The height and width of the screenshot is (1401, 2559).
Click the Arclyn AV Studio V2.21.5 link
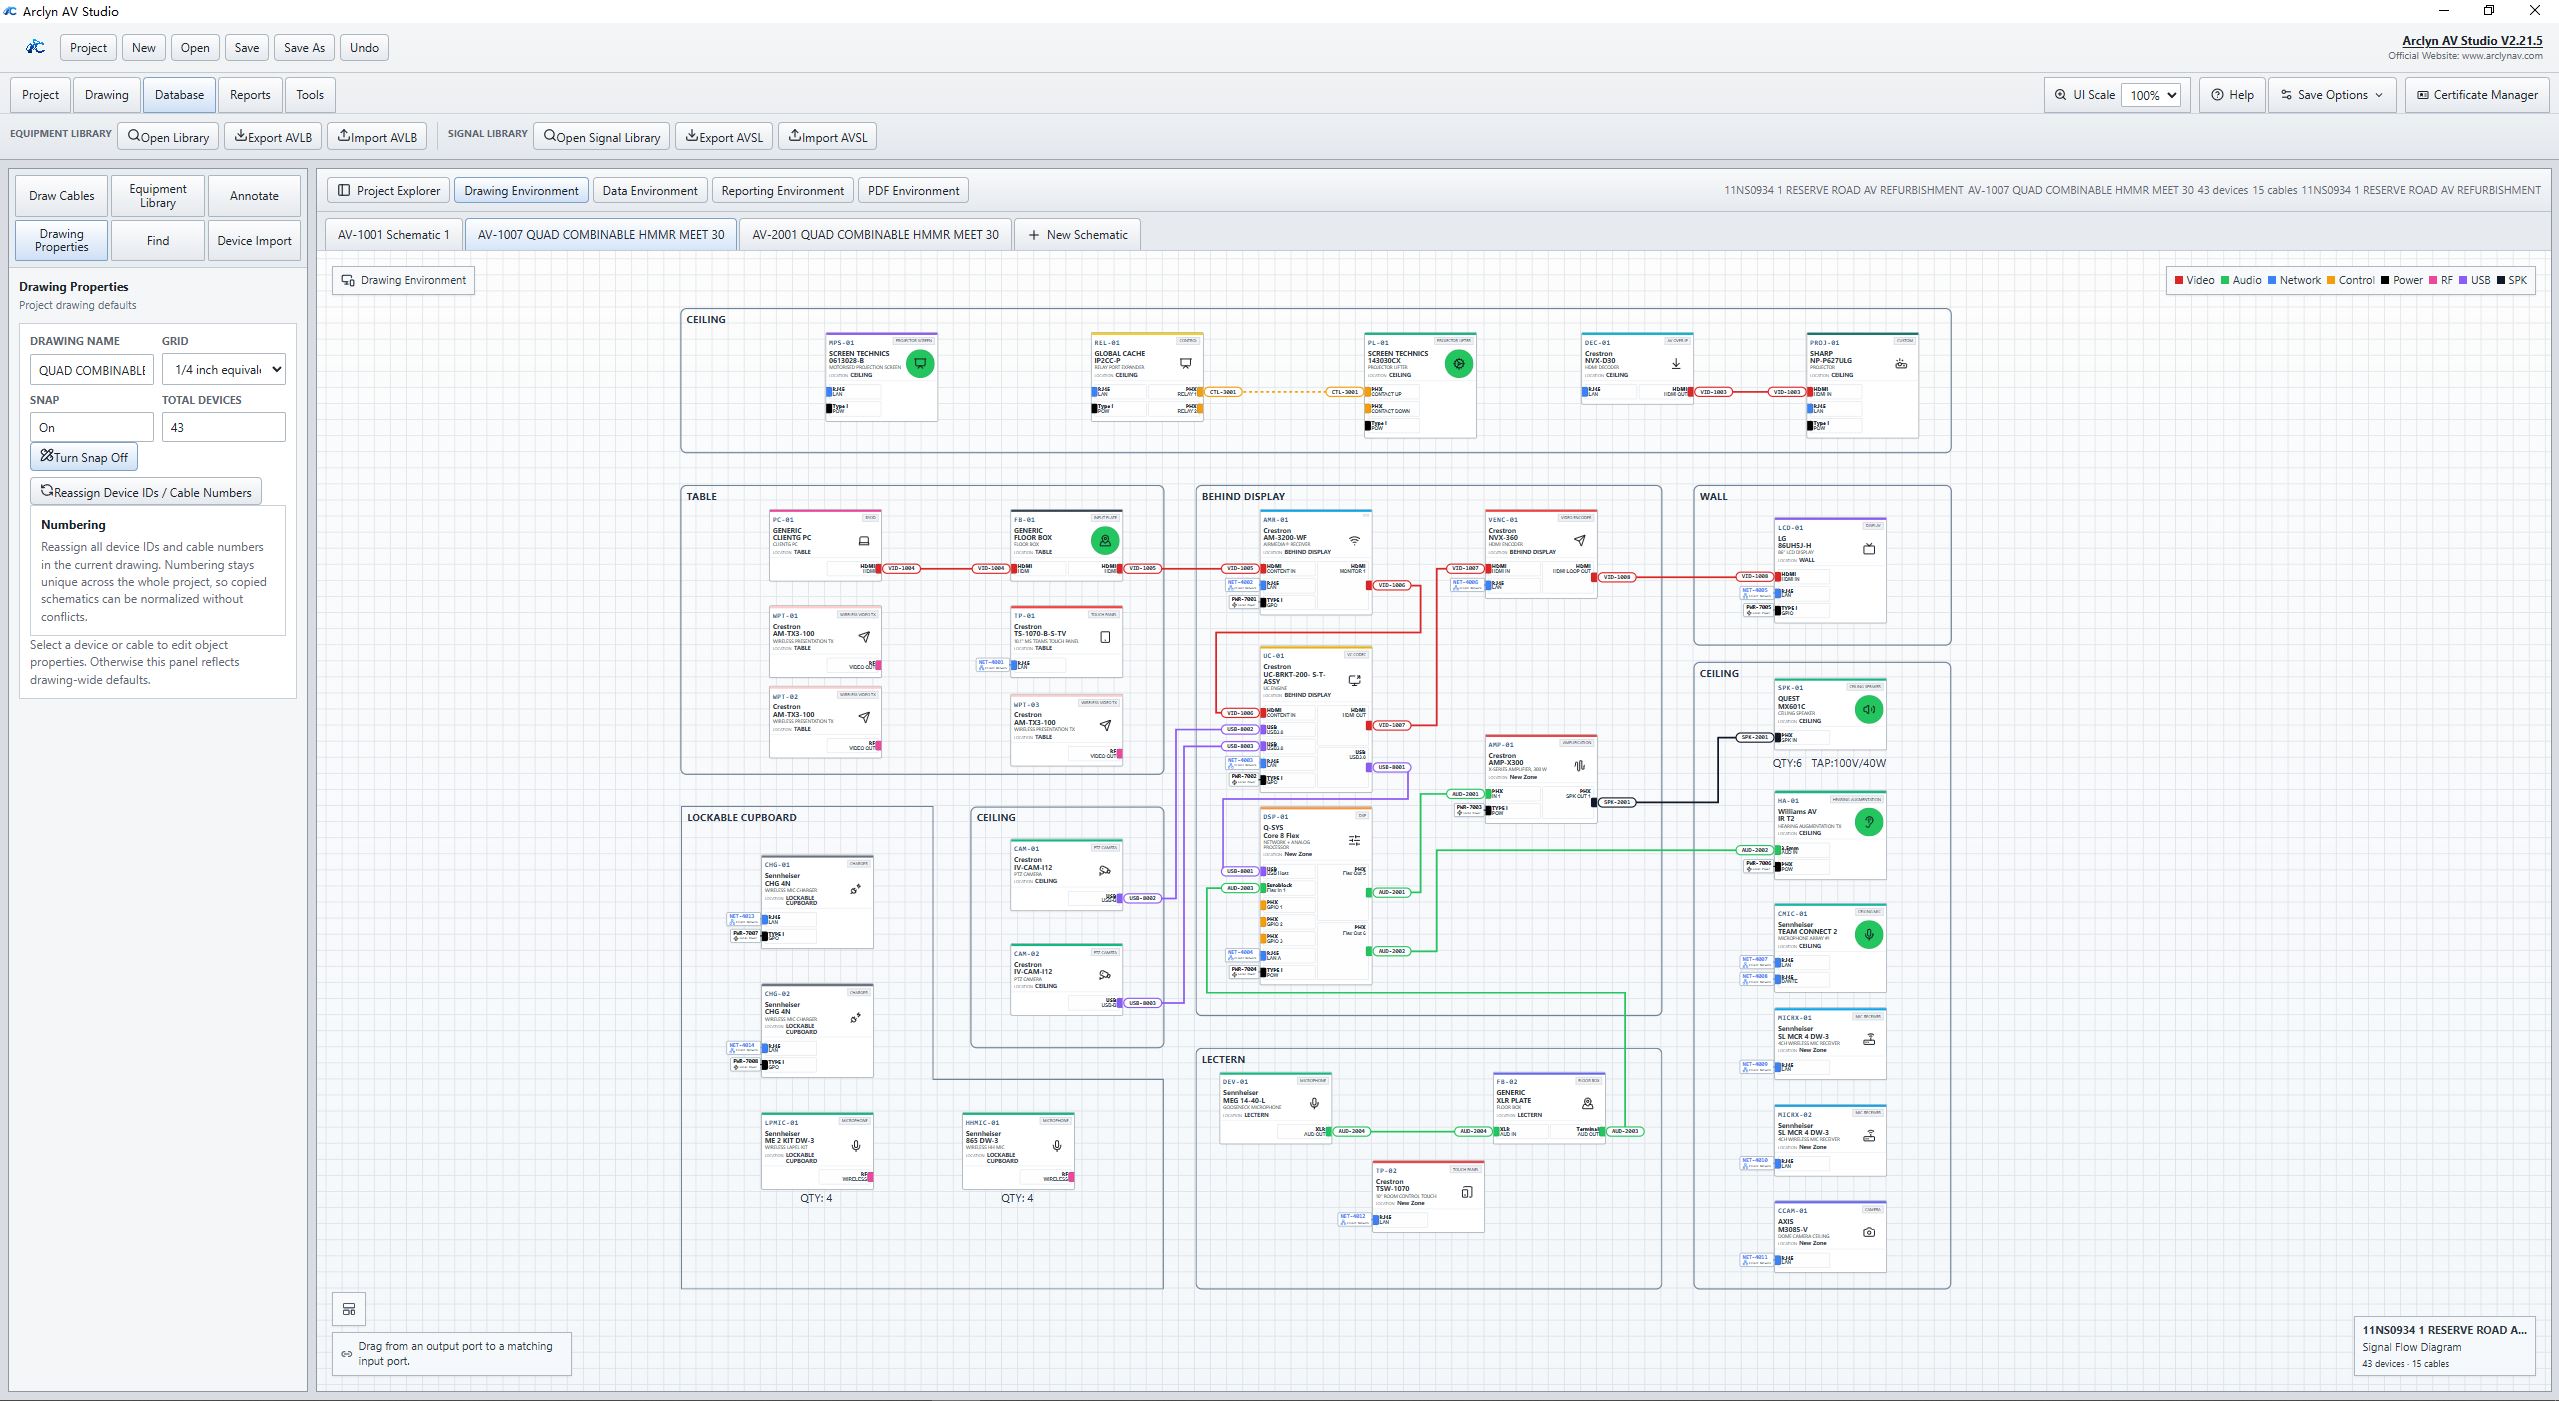pos(2472,41)
